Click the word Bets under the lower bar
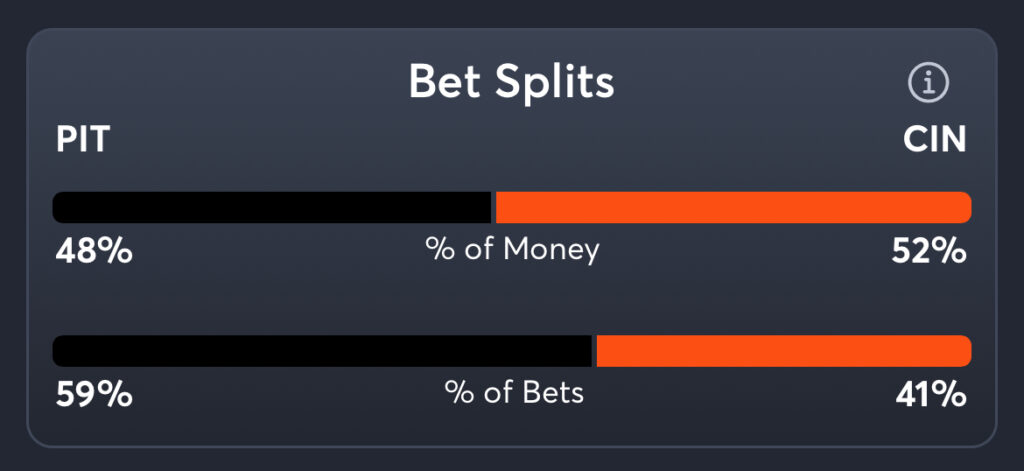This screenshot has height=471, width=1024. (x=553, y=392)
